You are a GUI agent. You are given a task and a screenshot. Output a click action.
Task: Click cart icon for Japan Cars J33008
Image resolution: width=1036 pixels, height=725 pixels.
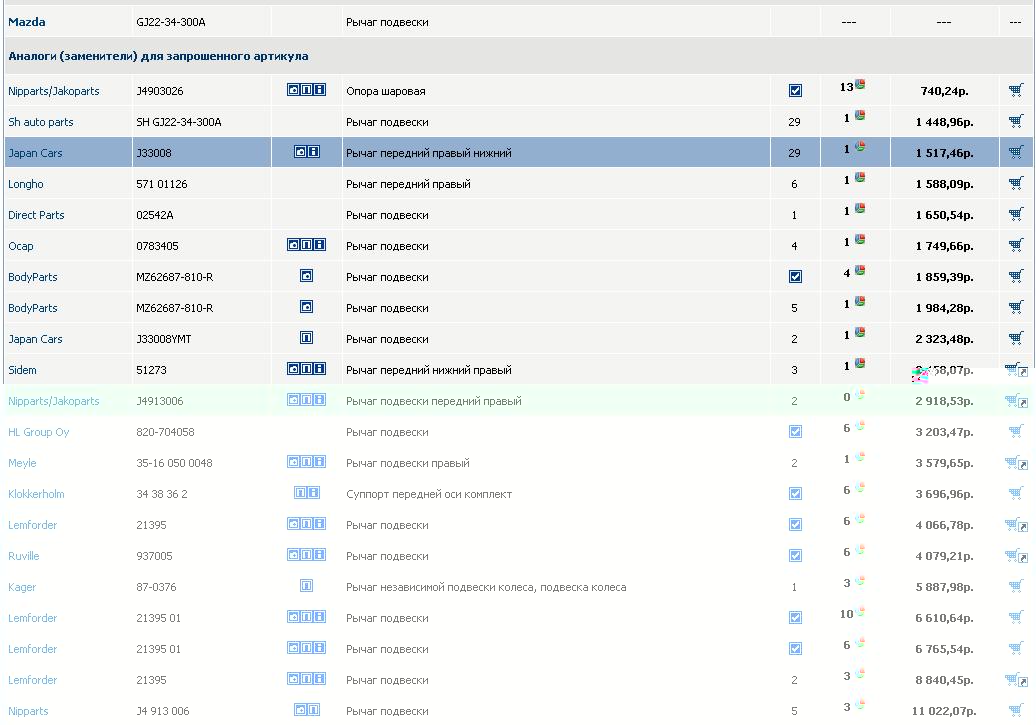point(1016,153)
